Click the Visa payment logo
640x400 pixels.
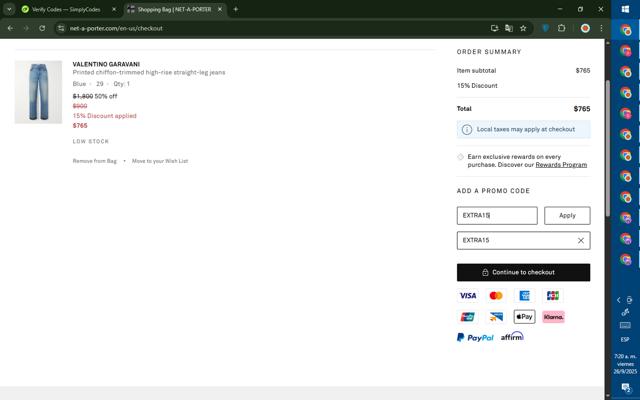468,296
